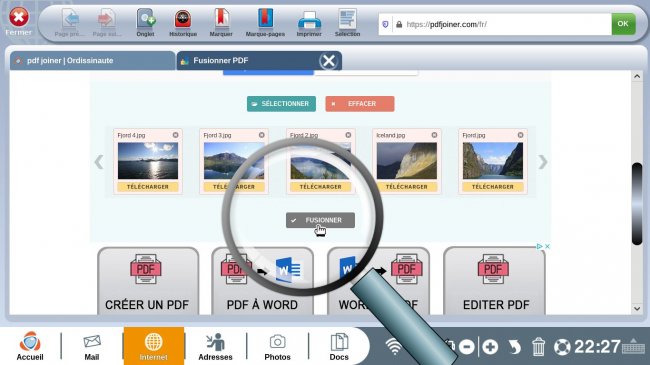Click the Fjord 4.jpg thumbnail

[x=148, y=161]
